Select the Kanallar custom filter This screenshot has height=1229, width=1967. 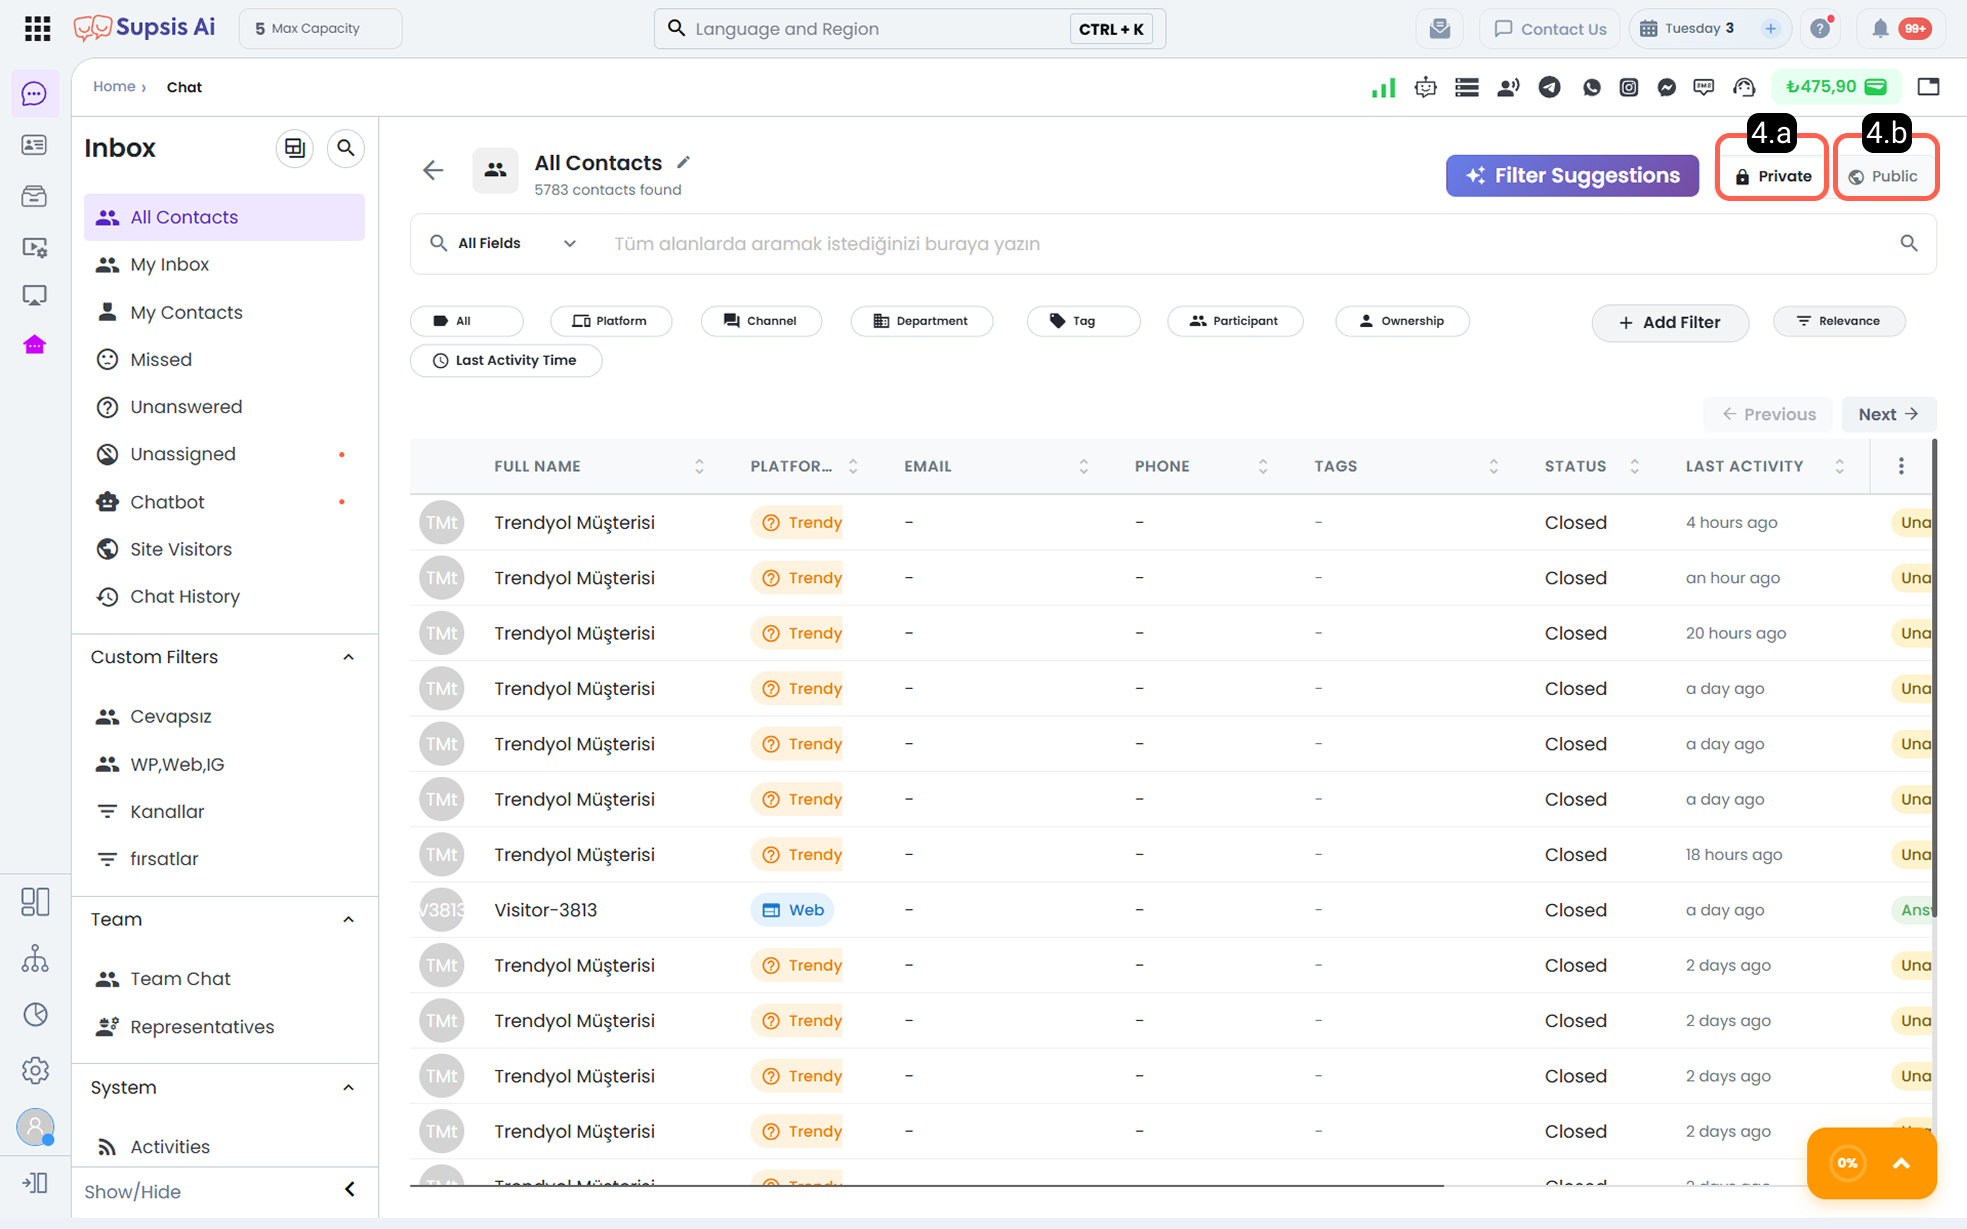[224, 811]
